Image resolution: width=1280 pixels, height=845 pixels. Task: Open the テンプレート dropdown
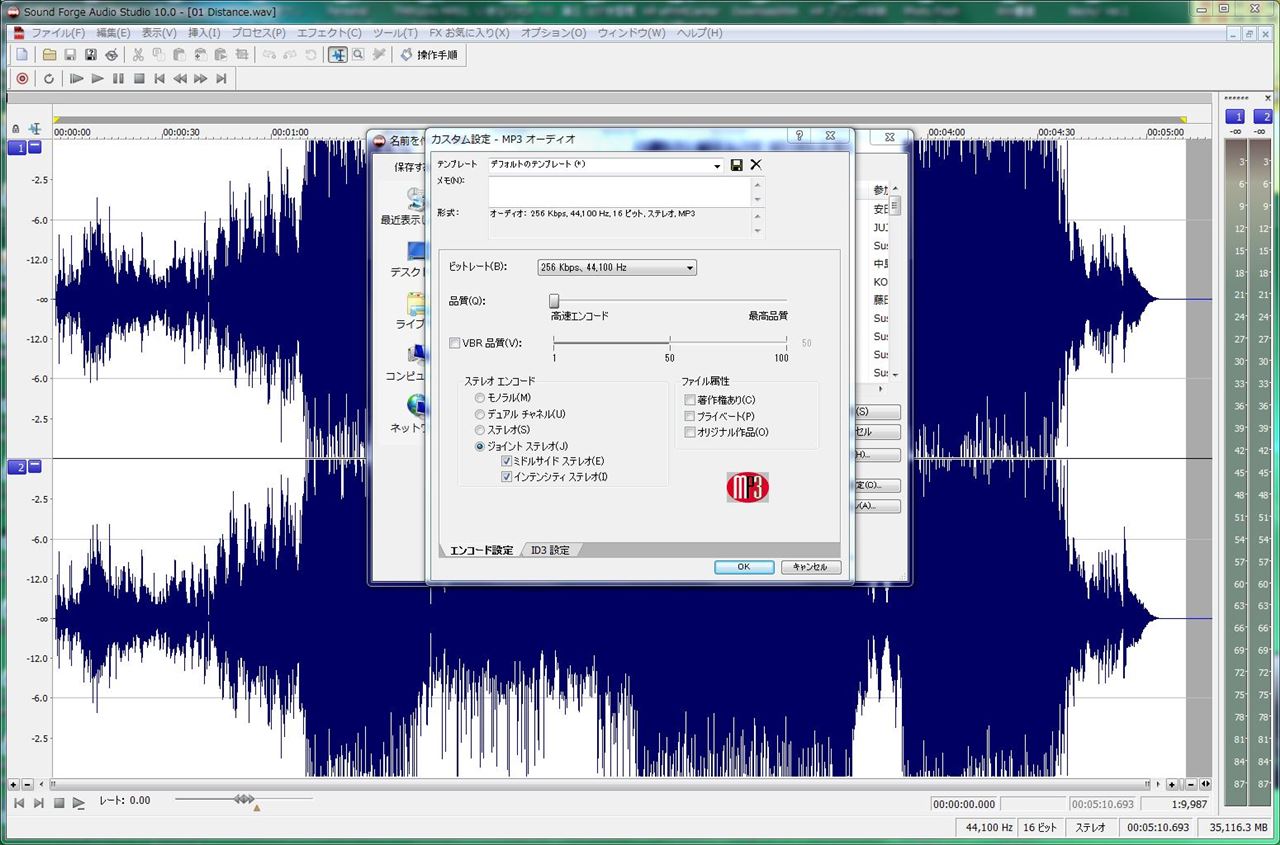click(717, 165)
